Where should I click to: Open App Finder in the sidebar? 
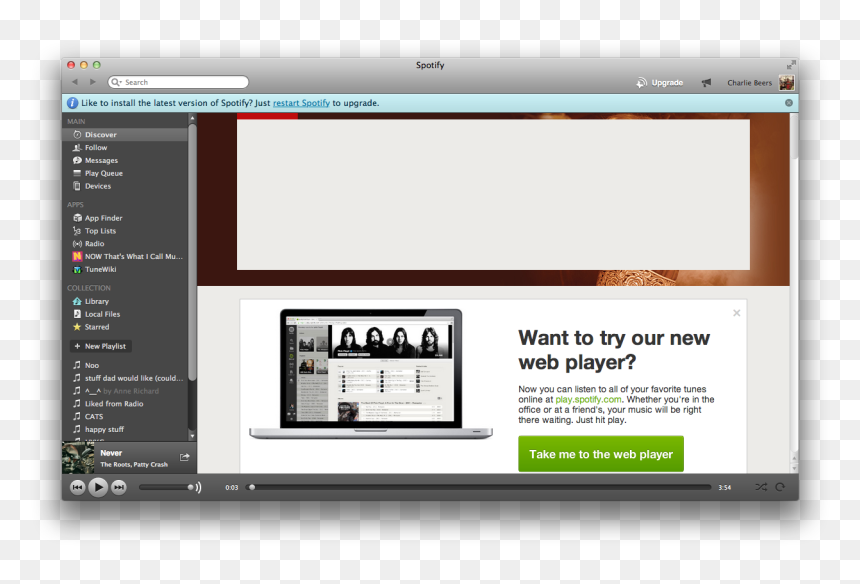(126, 218)
